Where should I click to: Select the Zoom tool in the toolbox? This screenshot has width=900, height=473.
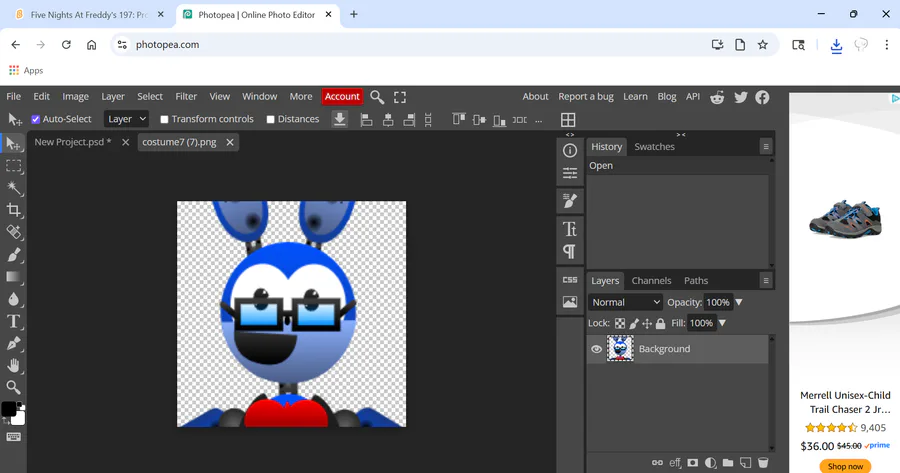pos(13,387)
